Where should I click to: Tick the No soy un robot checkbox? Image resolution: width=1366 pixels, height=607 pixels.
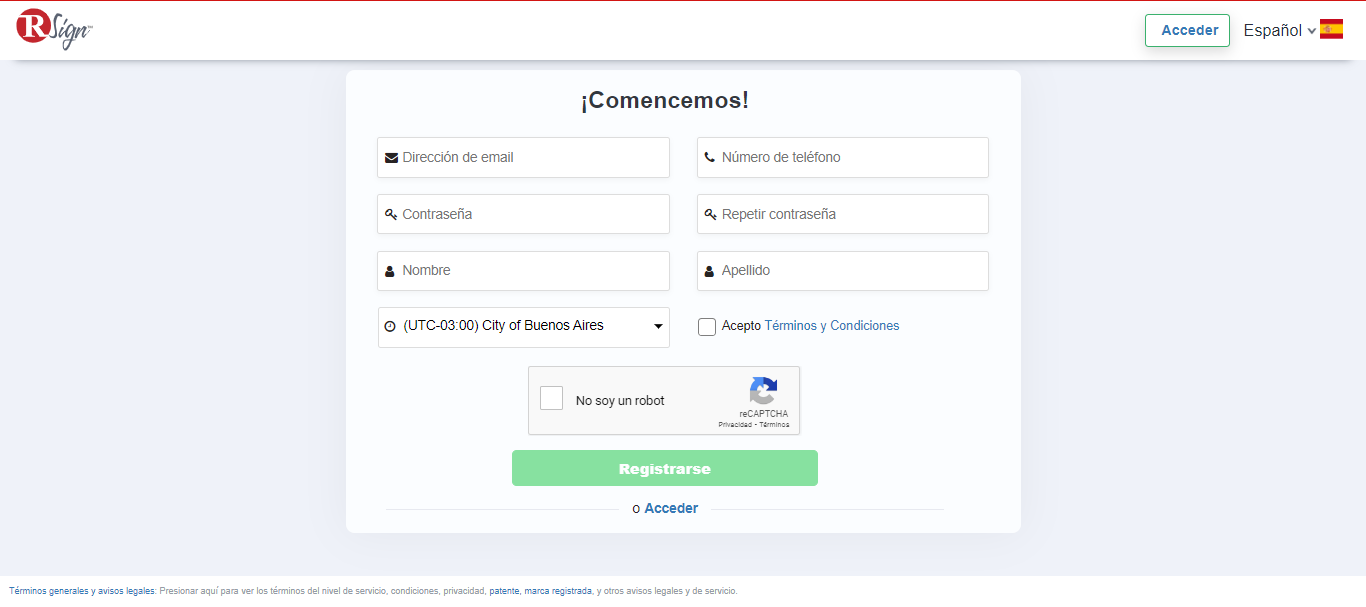[x=552, y=399]
